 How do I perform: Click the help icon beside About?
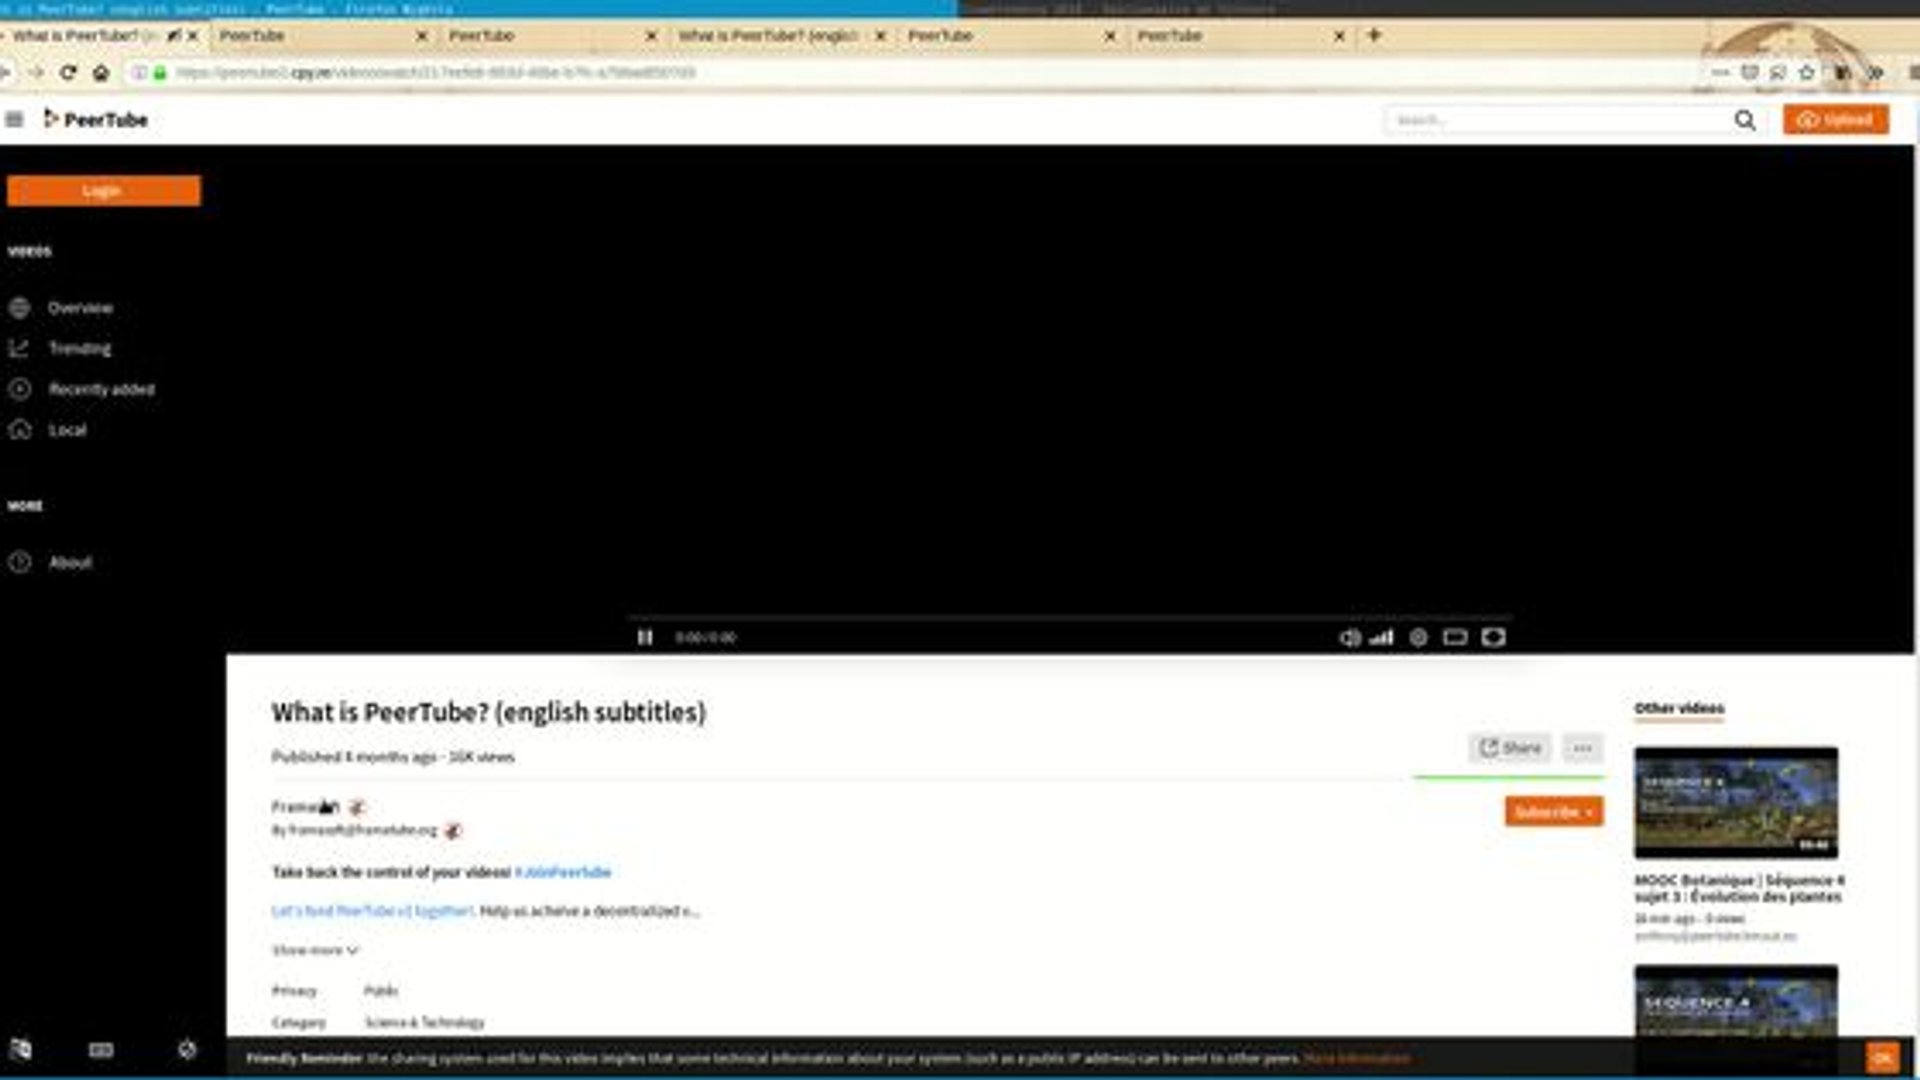point(19,562)
